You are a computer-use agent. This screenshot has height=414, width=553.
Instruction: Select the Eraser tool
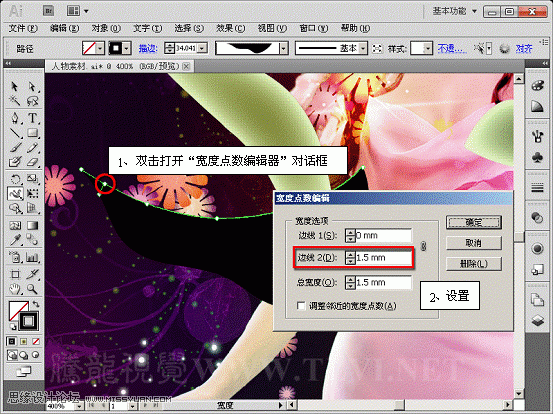(x=32, y=162)
